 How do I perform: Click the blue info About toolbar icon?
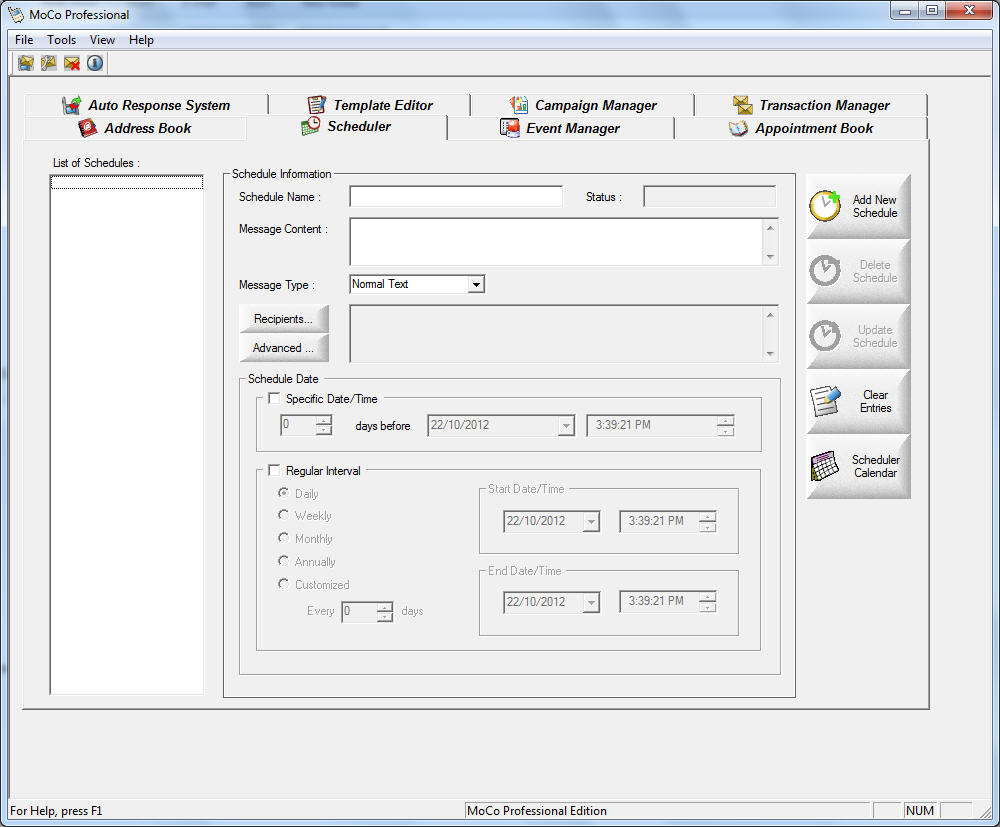pos(94,63)
